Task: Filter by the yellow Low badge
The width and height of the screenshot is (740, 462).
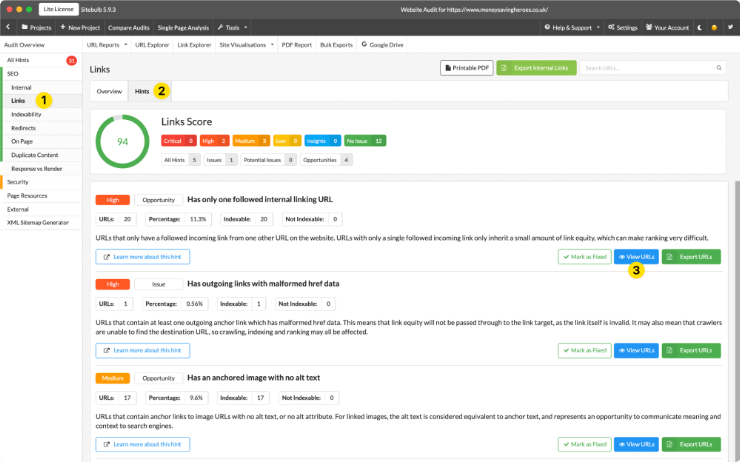Action: (x=287, y=141)
